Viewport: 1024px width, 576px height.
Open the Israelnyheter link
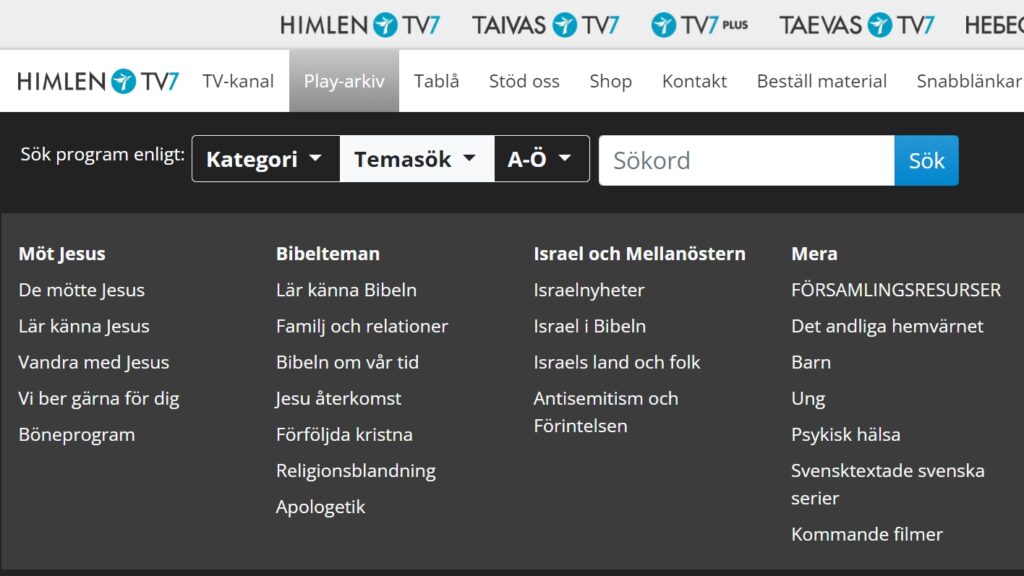point(589,290)
